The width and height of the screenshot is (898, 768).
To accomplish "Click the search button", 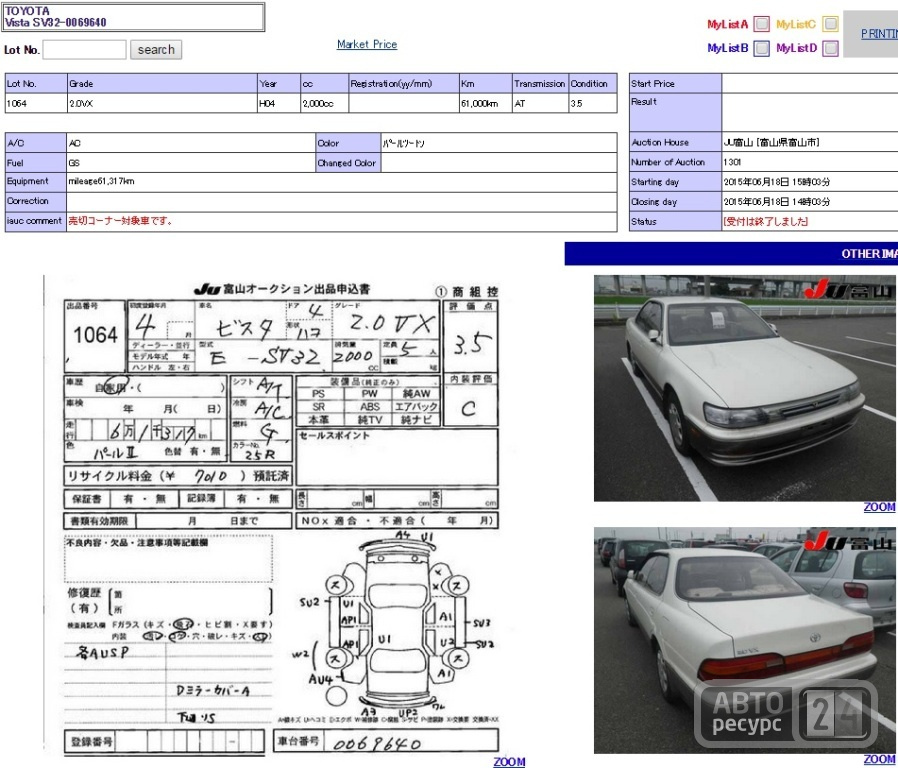I will click(x=156, y=50).
